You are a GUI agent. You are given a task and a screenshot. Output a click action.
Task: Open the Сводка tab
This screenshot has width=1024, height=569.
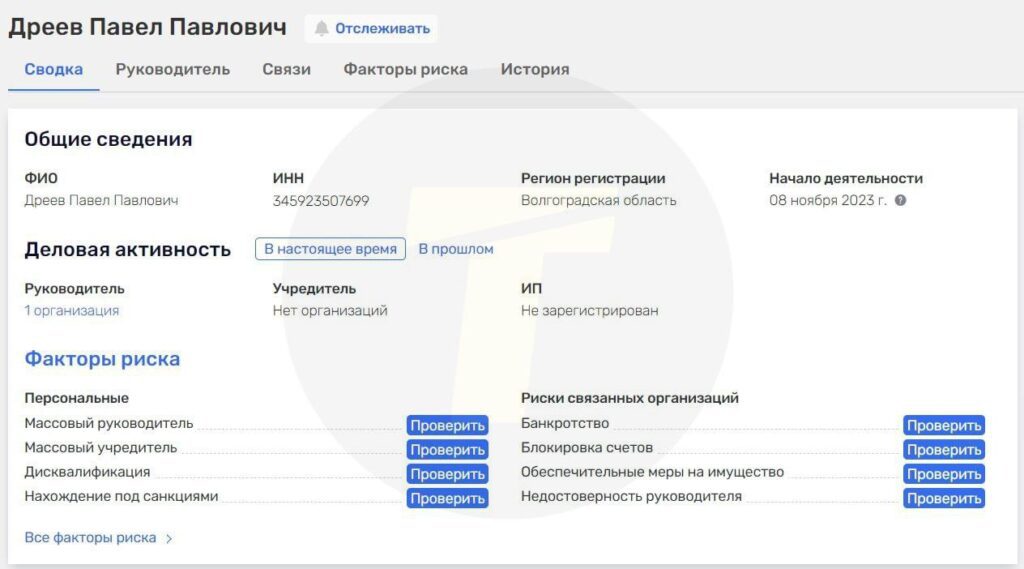point(53,69)
